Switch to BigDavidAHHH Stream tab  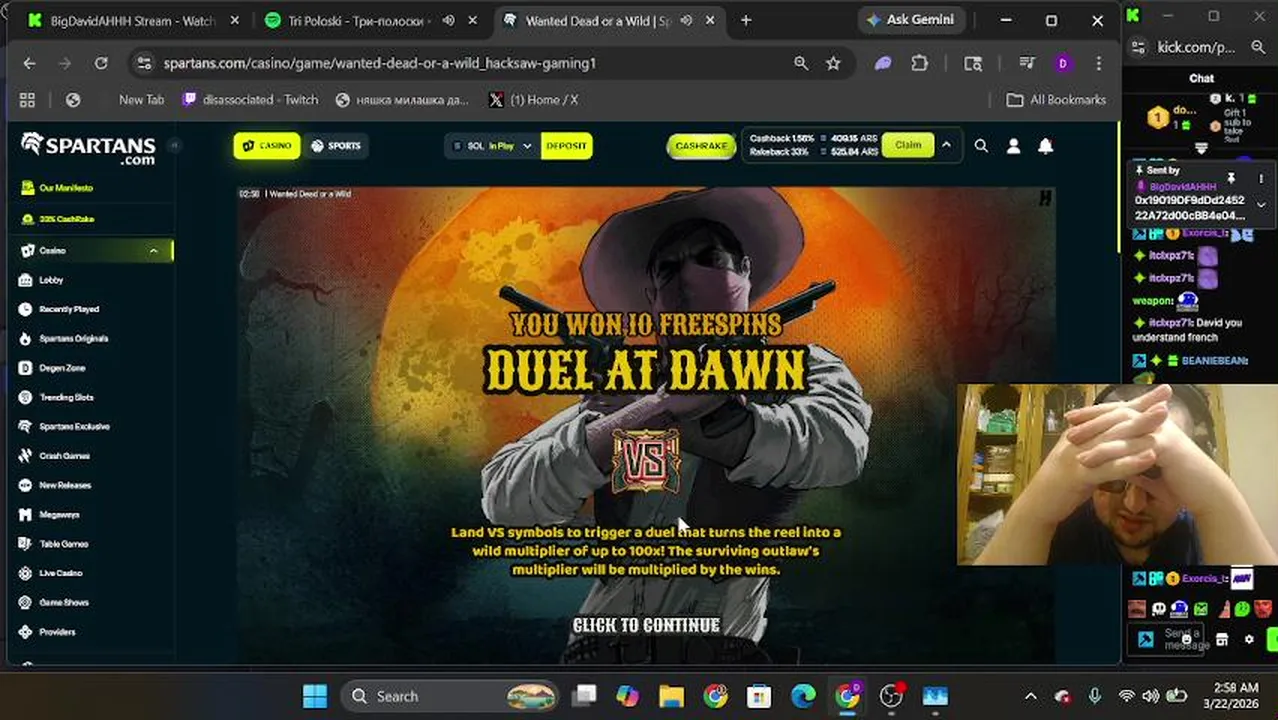pyautogui.click(x=133, y=20)
